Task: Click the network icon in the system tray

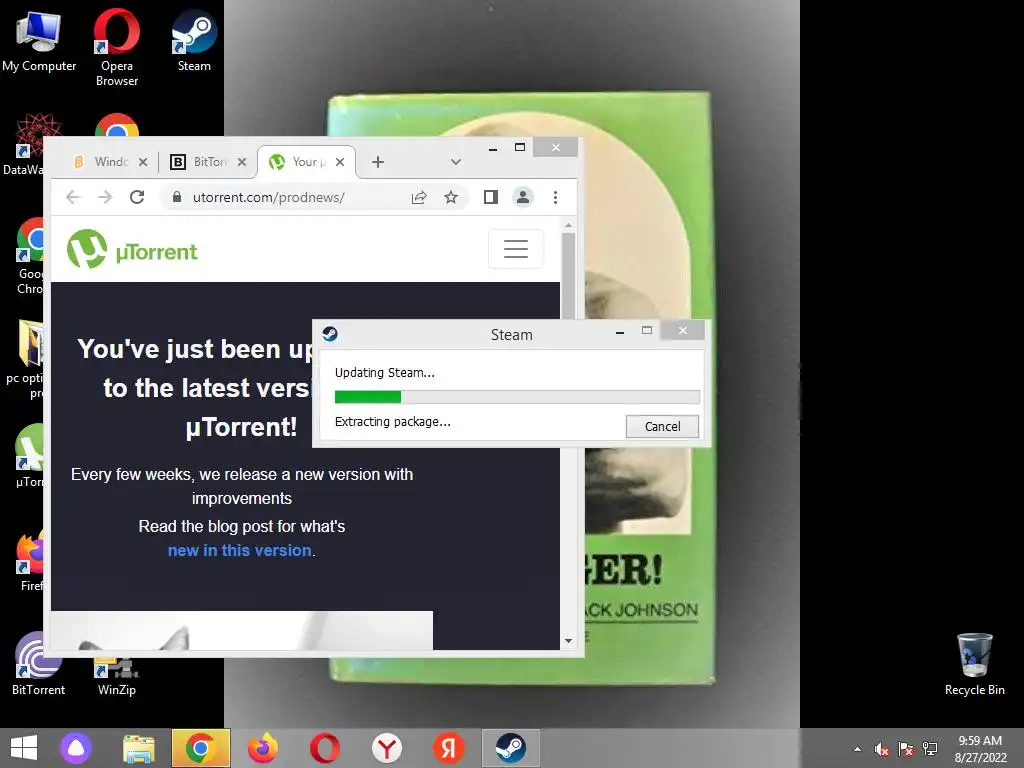Action: [x=930, y=749]
